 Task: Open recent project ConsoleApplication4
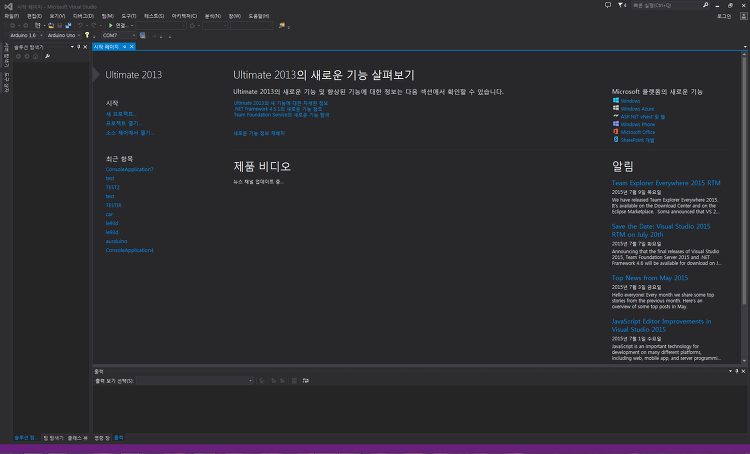130,250
